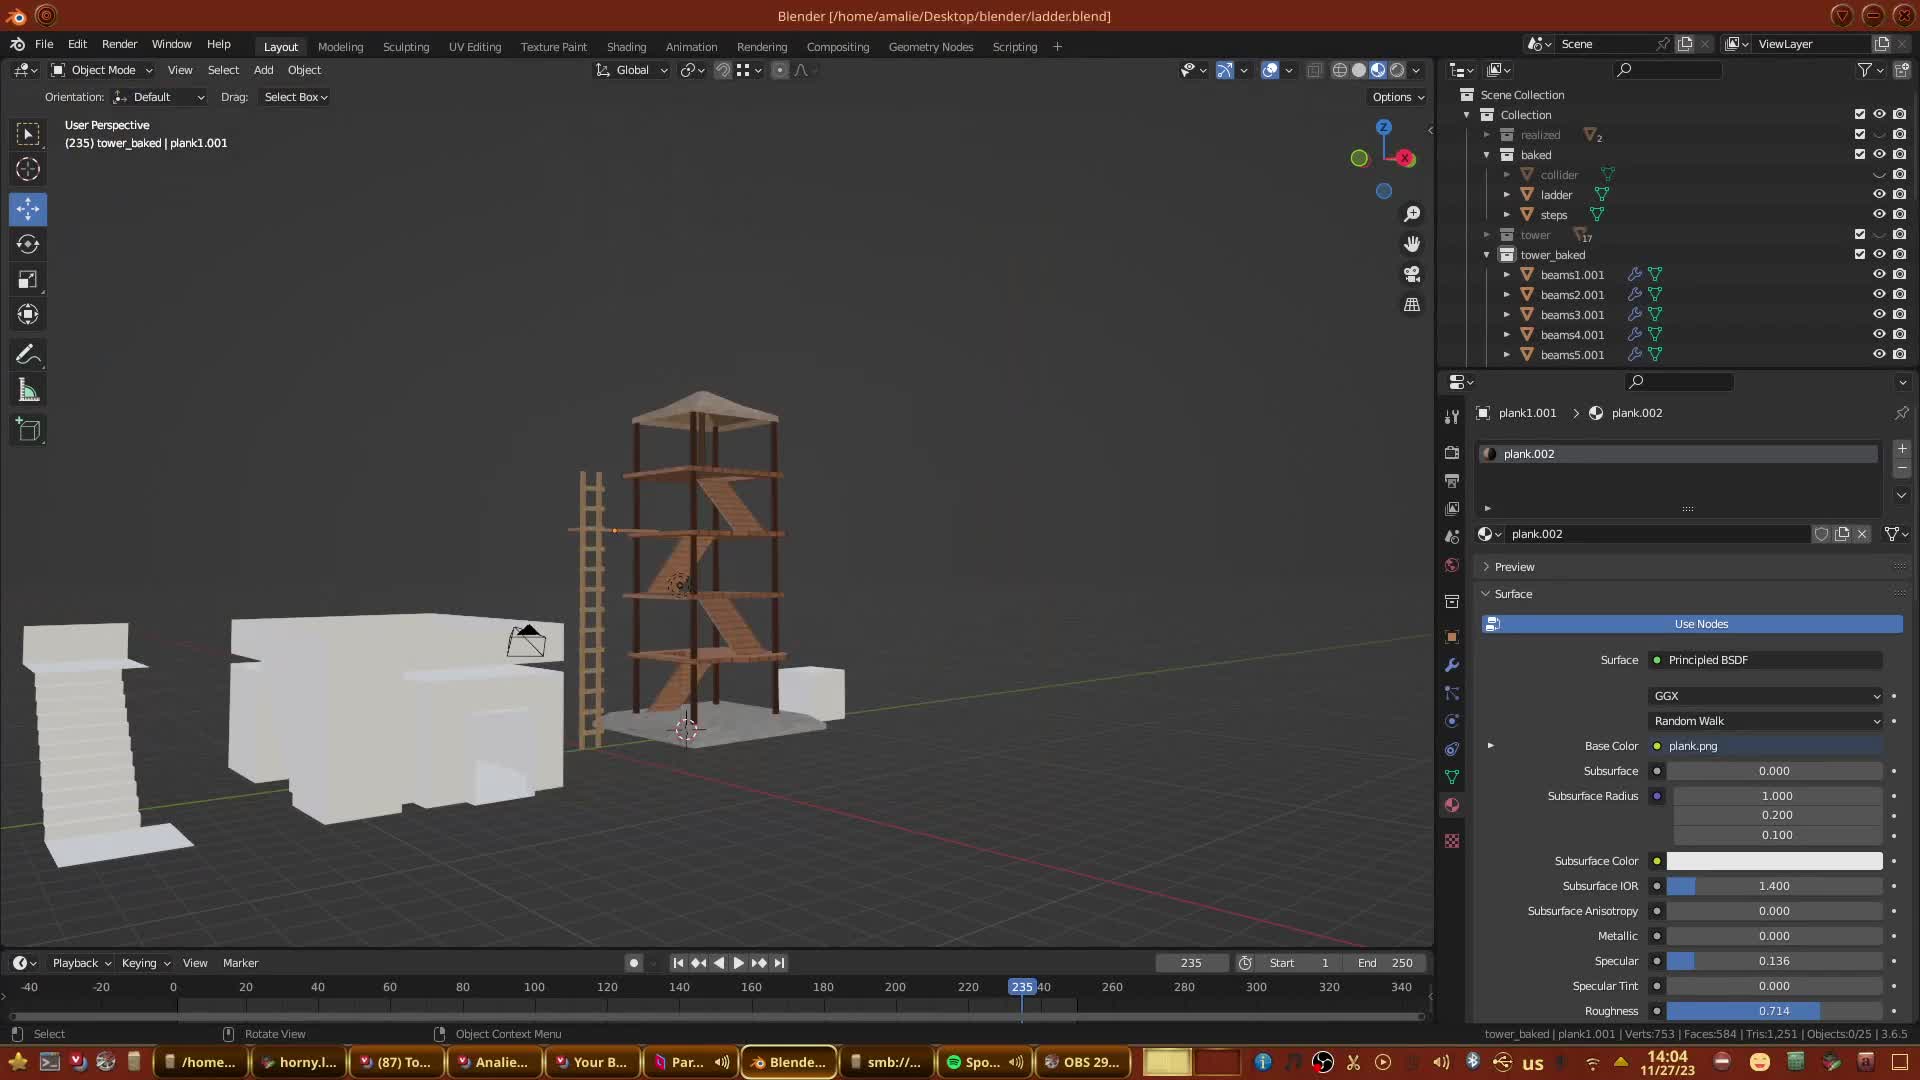Image resolution: width=1920 pixels, height=1080 pixels.
Task: Click the zoom magnifier viewport gizmo
Action: pyautogui.click(x=1412, y=214)
